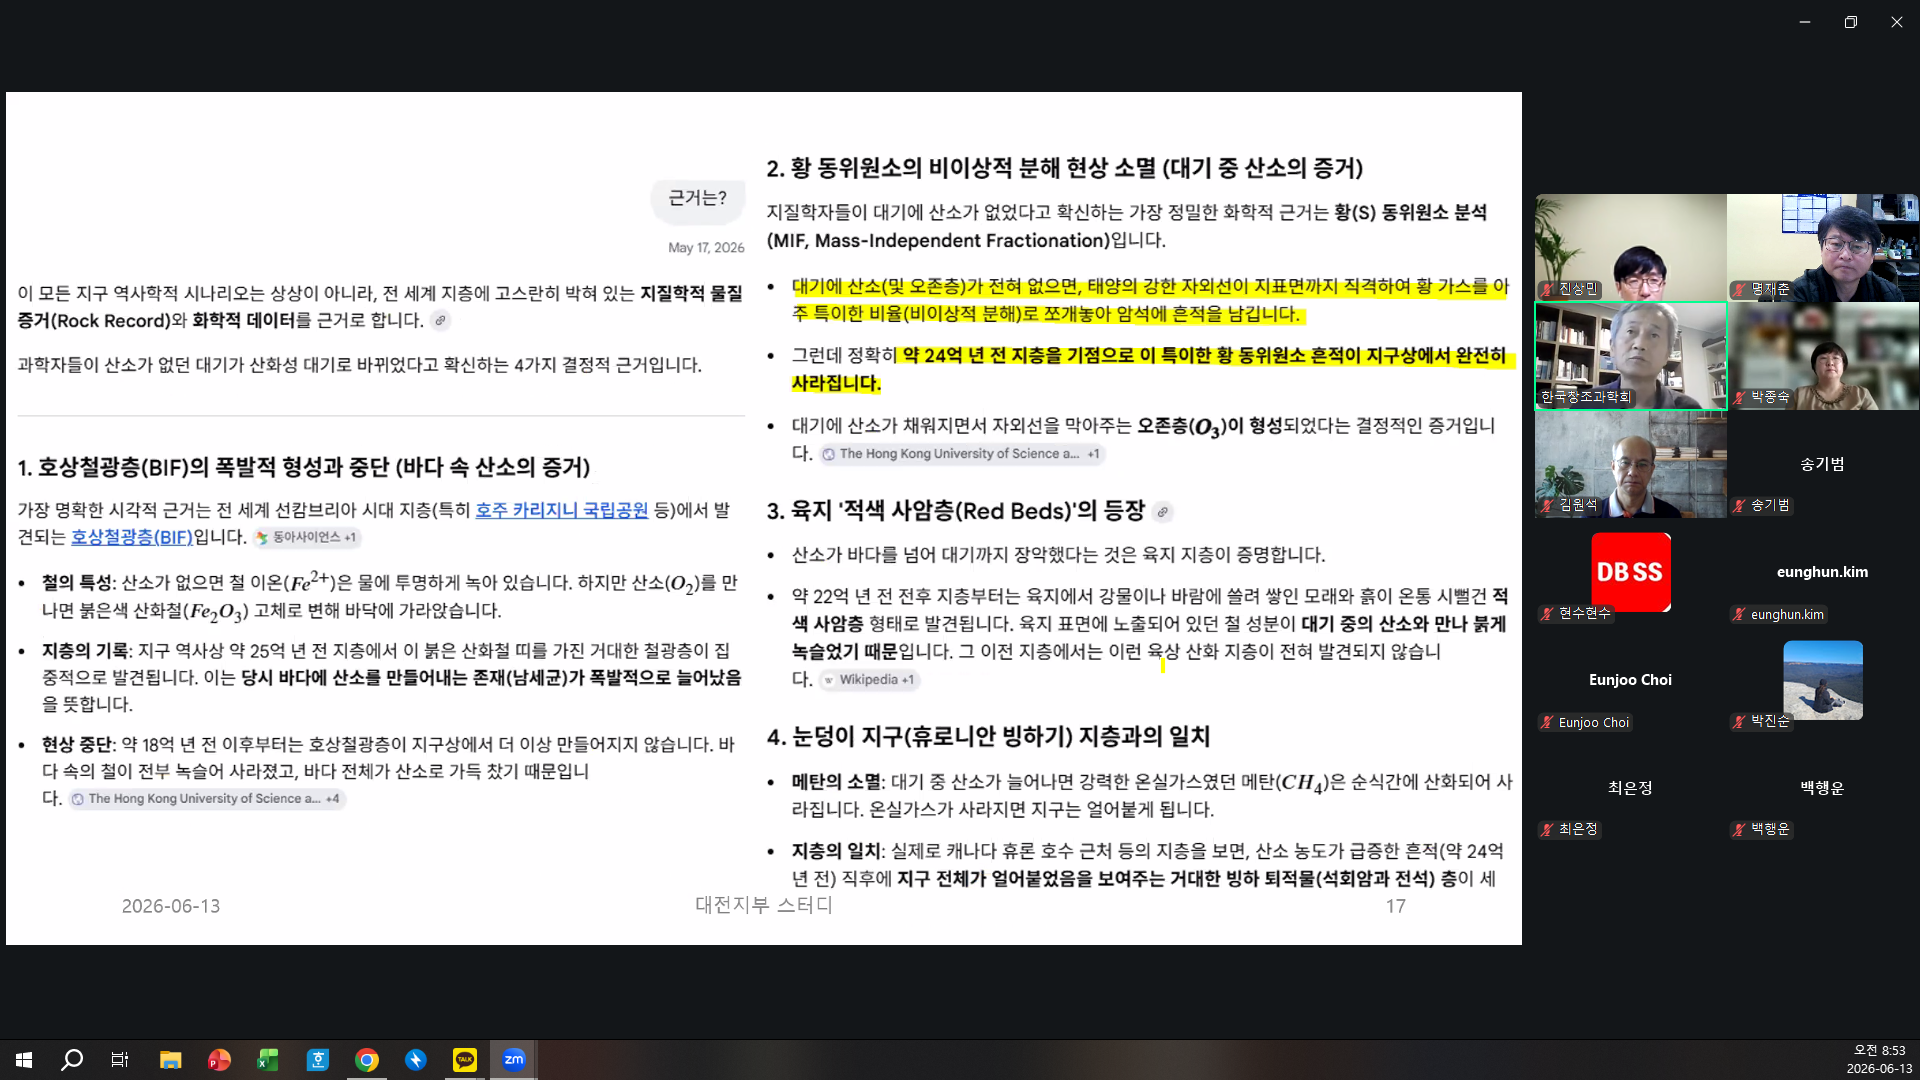
Task: Select 박종숙 participant video tile
Action: point(1823,356)
